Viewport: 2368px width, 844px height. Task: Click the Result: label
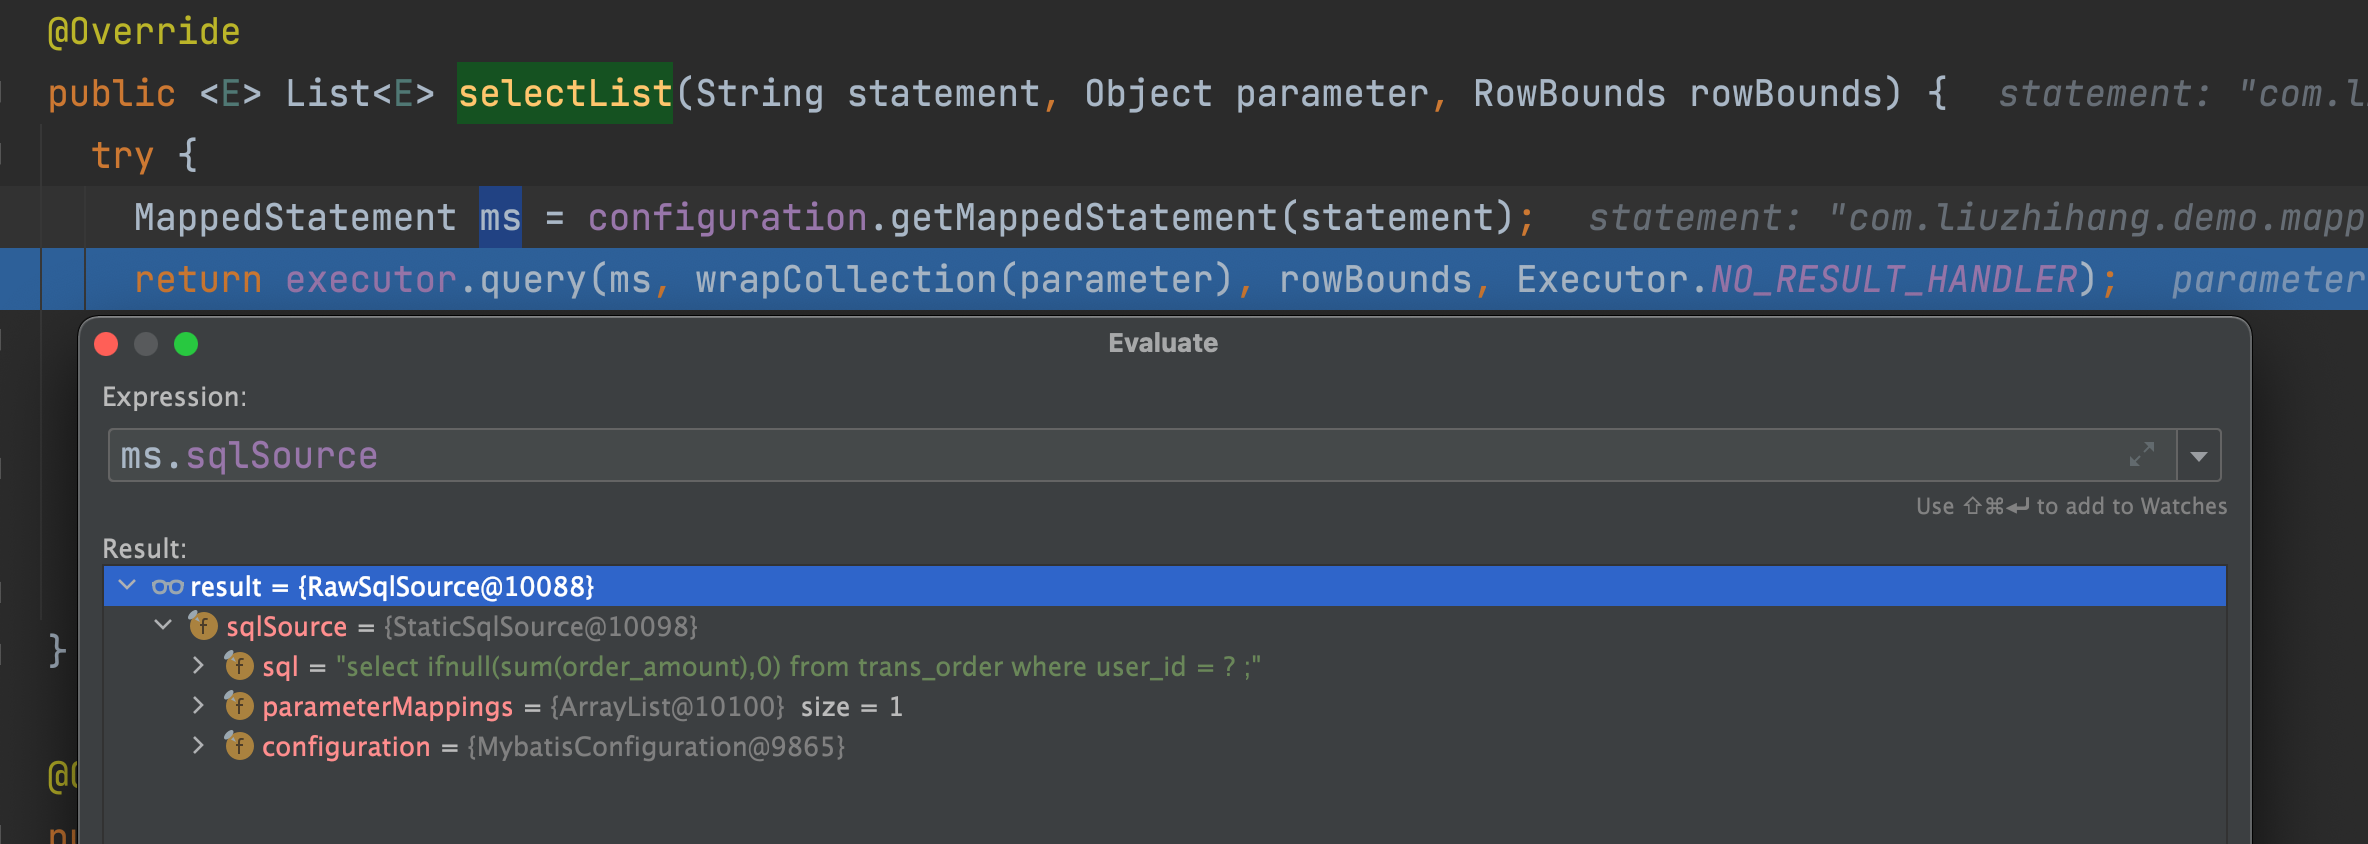[144, 548]
